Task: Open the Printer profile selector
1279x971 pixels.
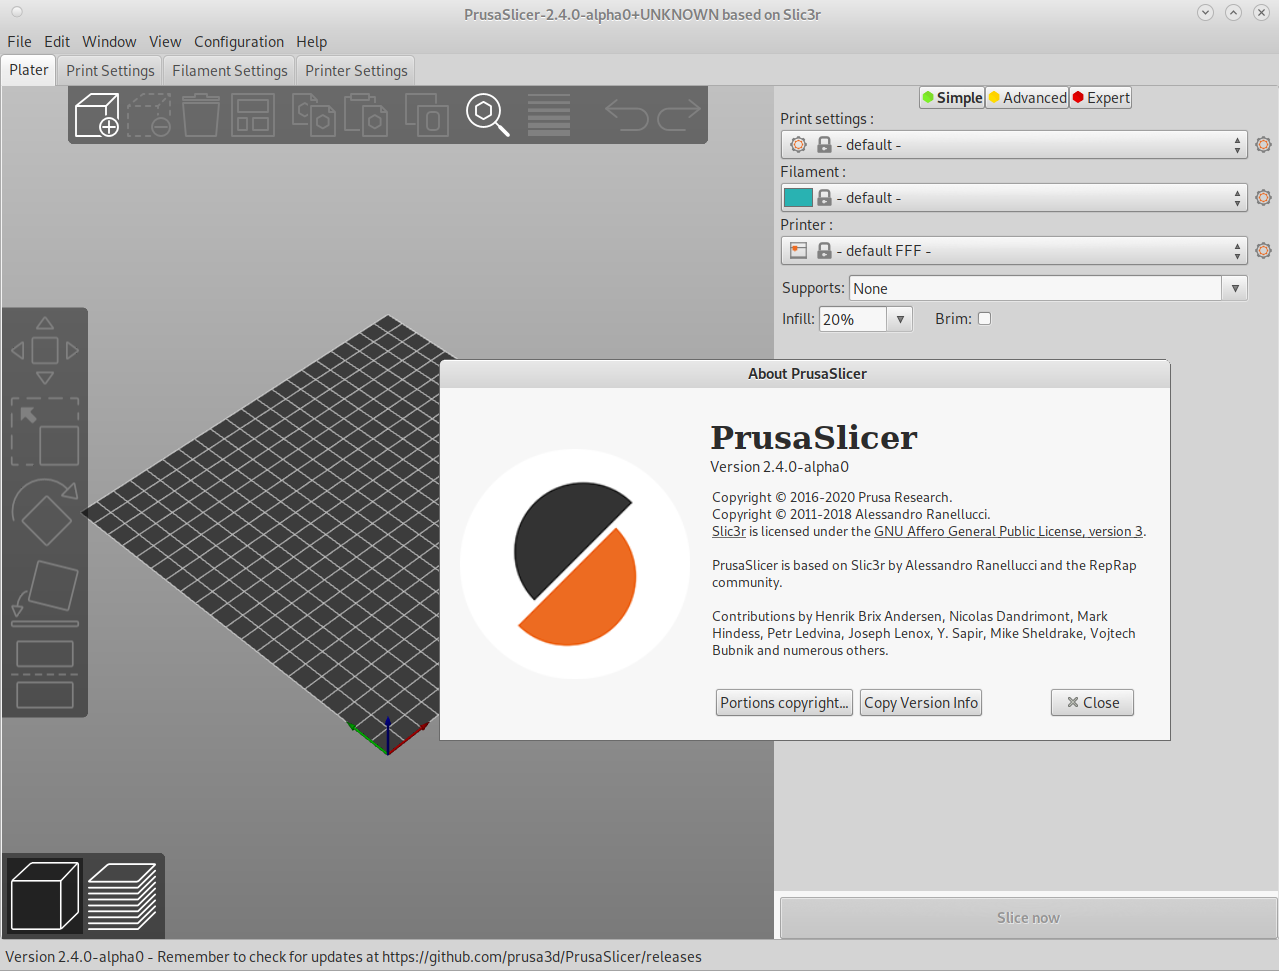Action: [x=1013, y=250]
